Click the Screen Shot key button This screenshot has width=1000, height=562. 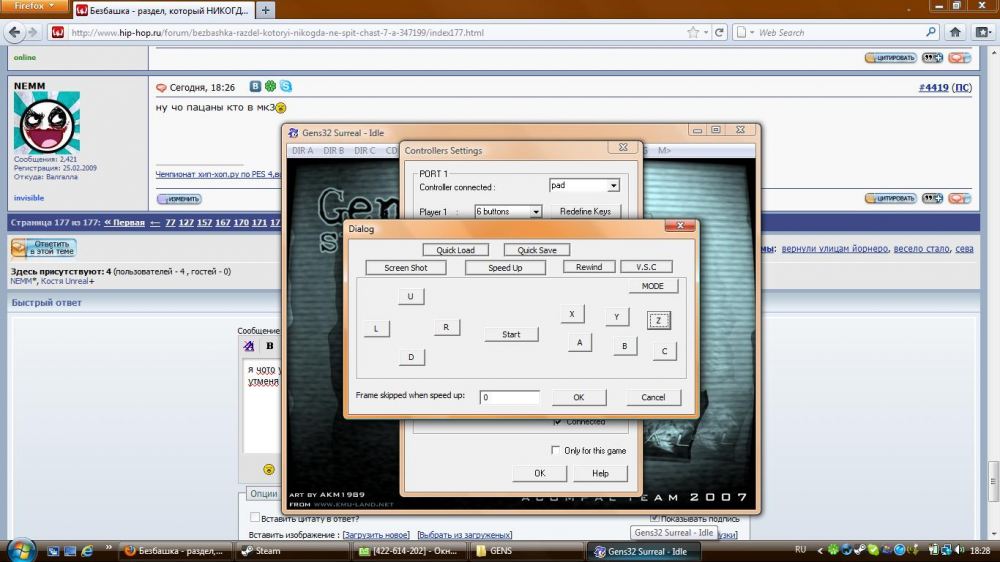406,267
